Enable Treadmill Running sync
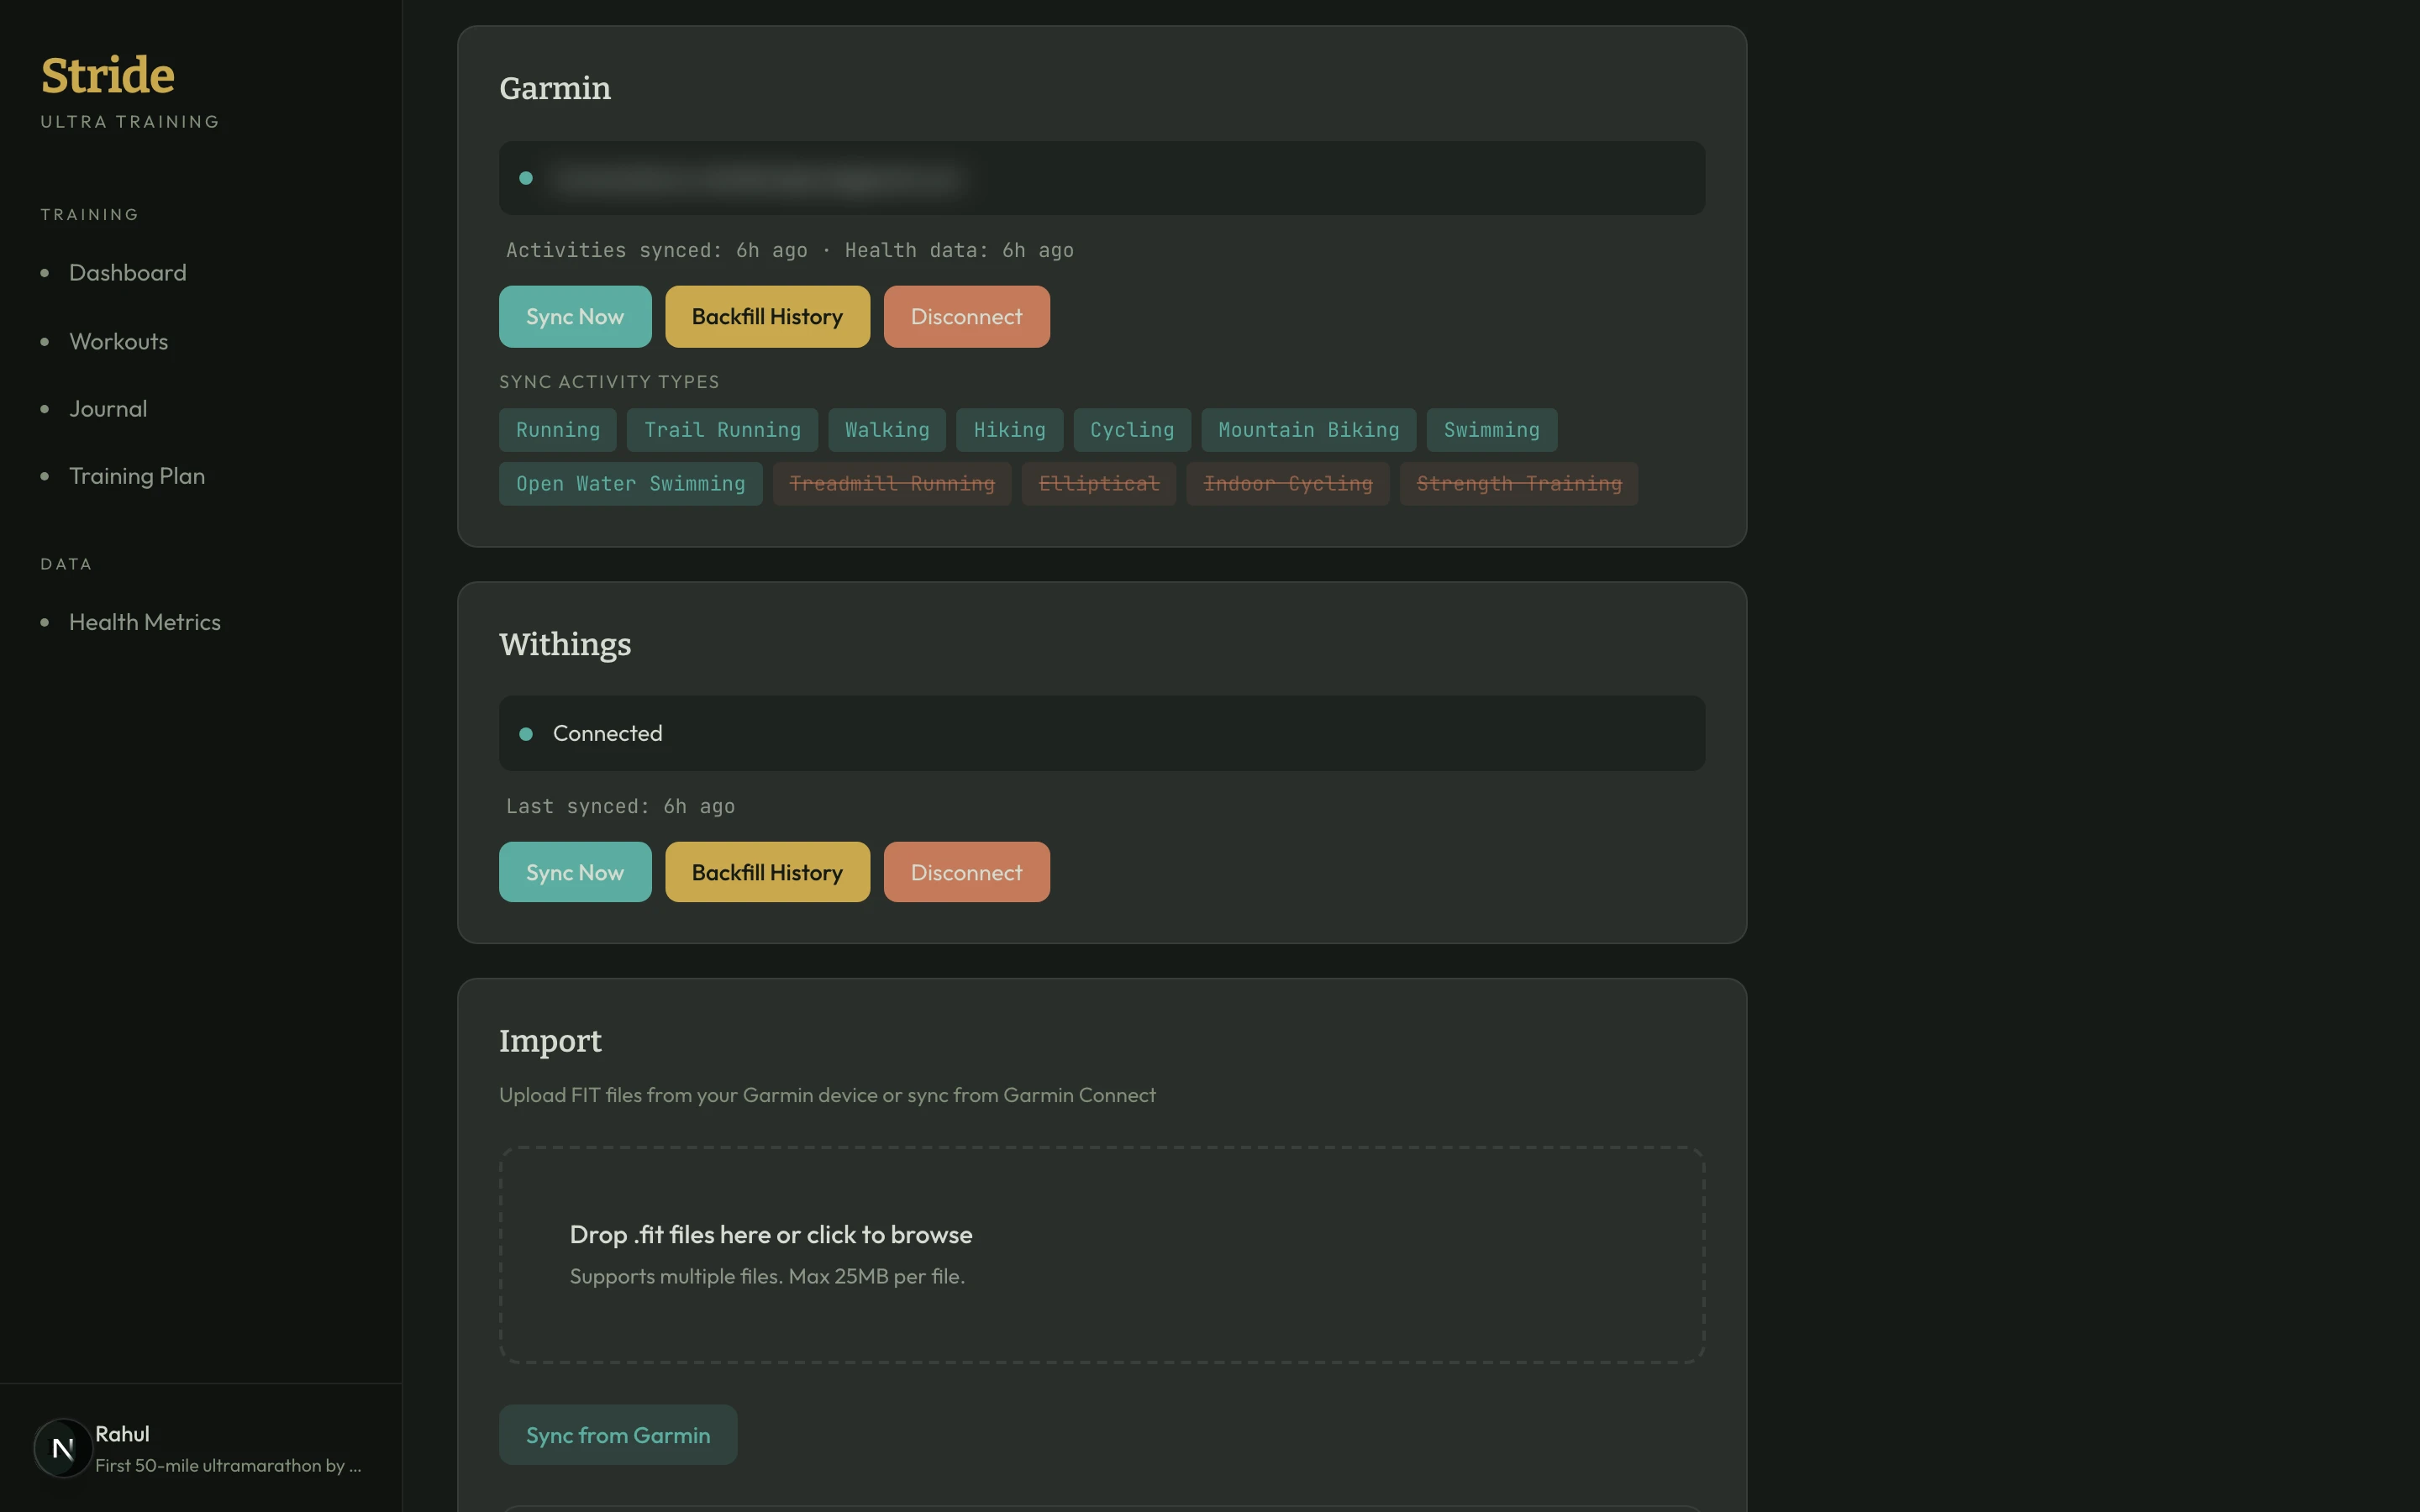The height and width of the screenshot is (1512, 2420). pos(892,484)
